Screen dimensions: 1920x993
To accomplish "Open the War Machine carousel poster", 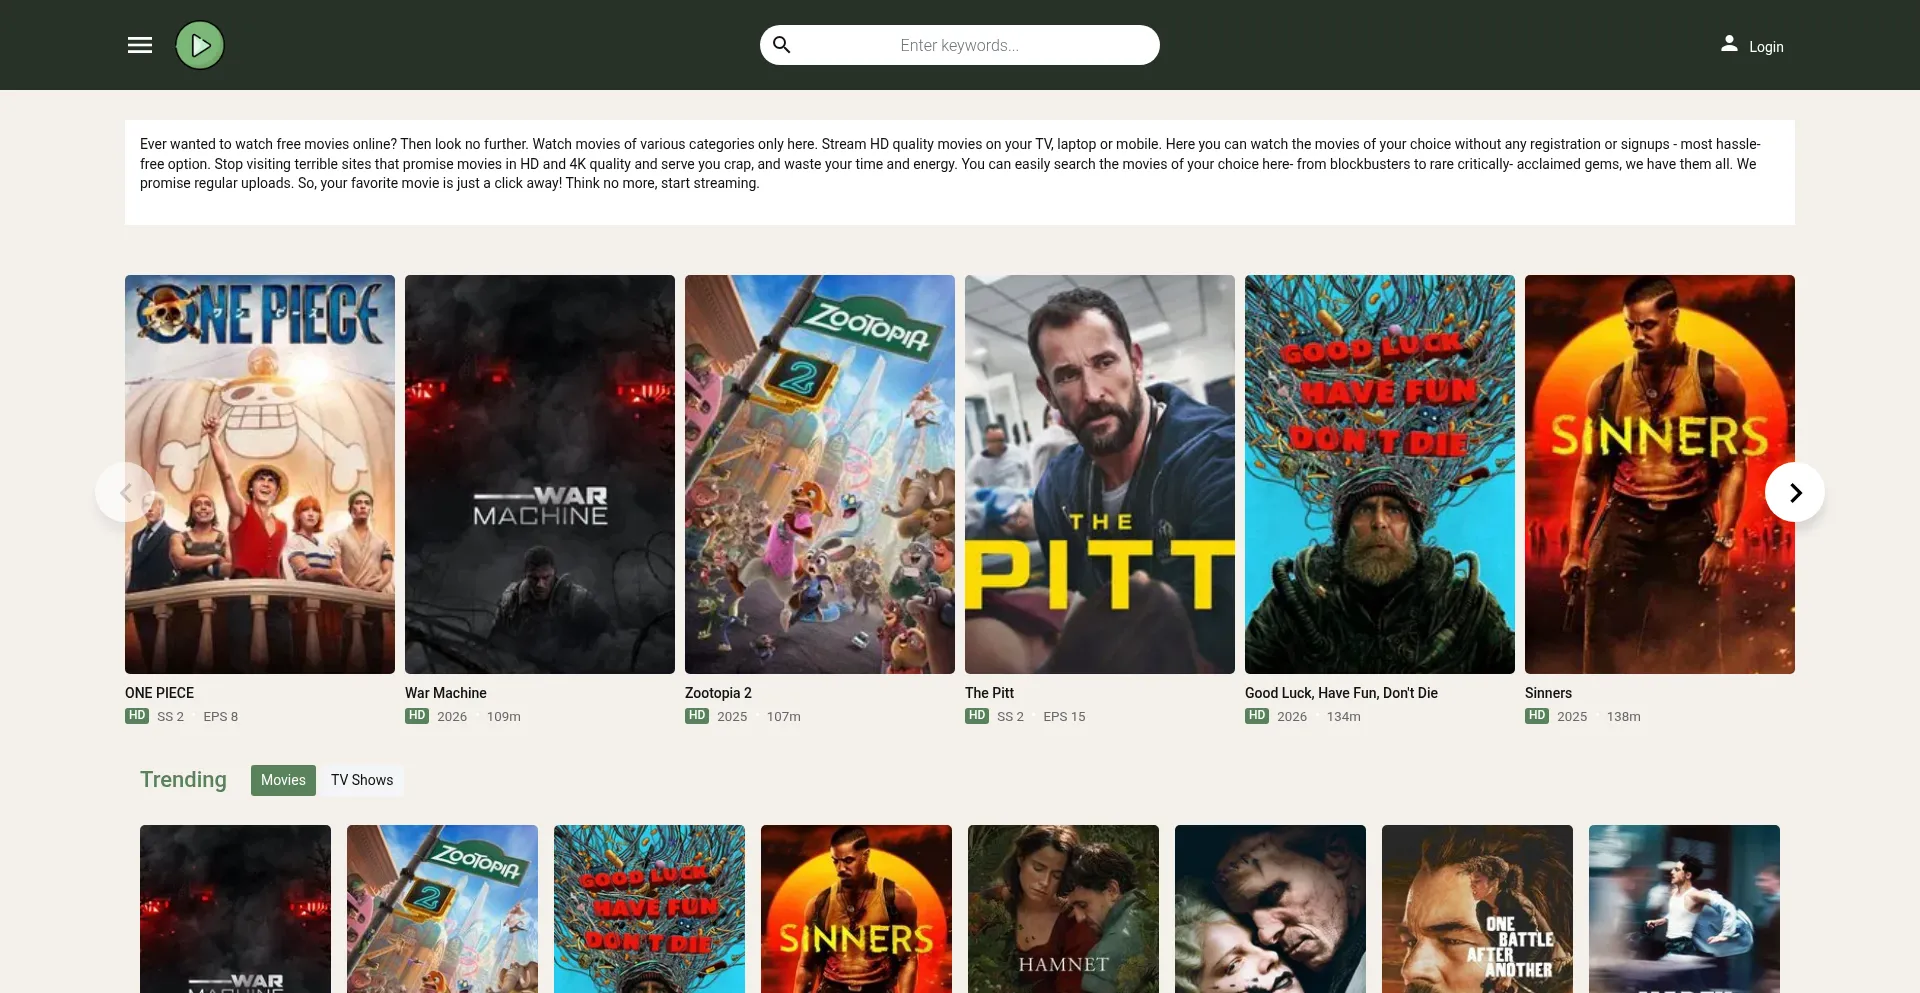I will [x=540, y=474].
